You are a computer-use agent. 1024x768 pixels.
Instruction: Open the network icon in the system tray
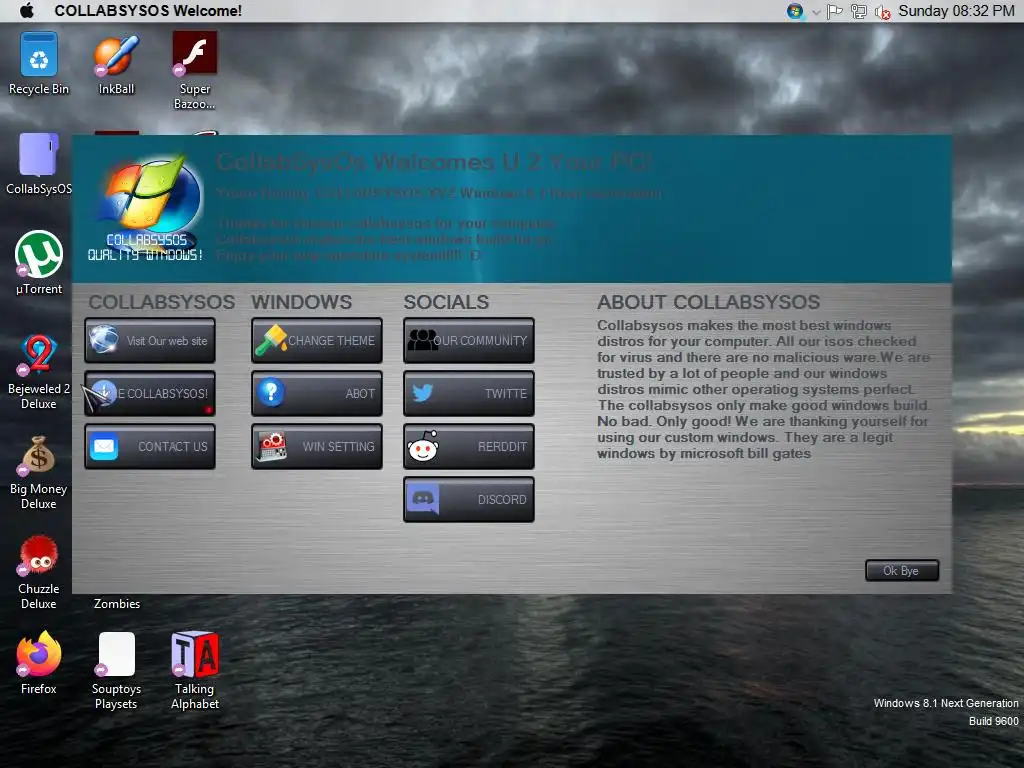tap(859, 12)
